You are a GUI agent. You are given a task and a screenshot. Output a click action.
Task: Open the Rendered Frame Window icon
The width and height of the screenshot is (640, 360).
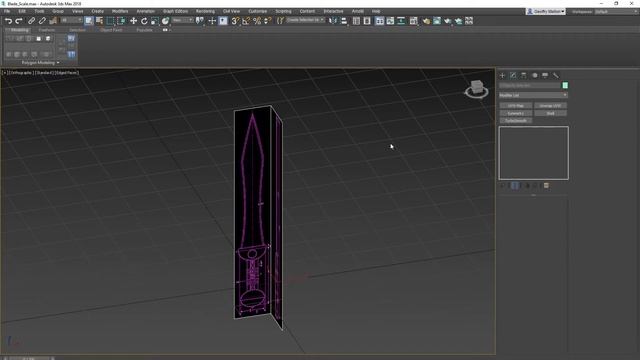click(437, 21)
